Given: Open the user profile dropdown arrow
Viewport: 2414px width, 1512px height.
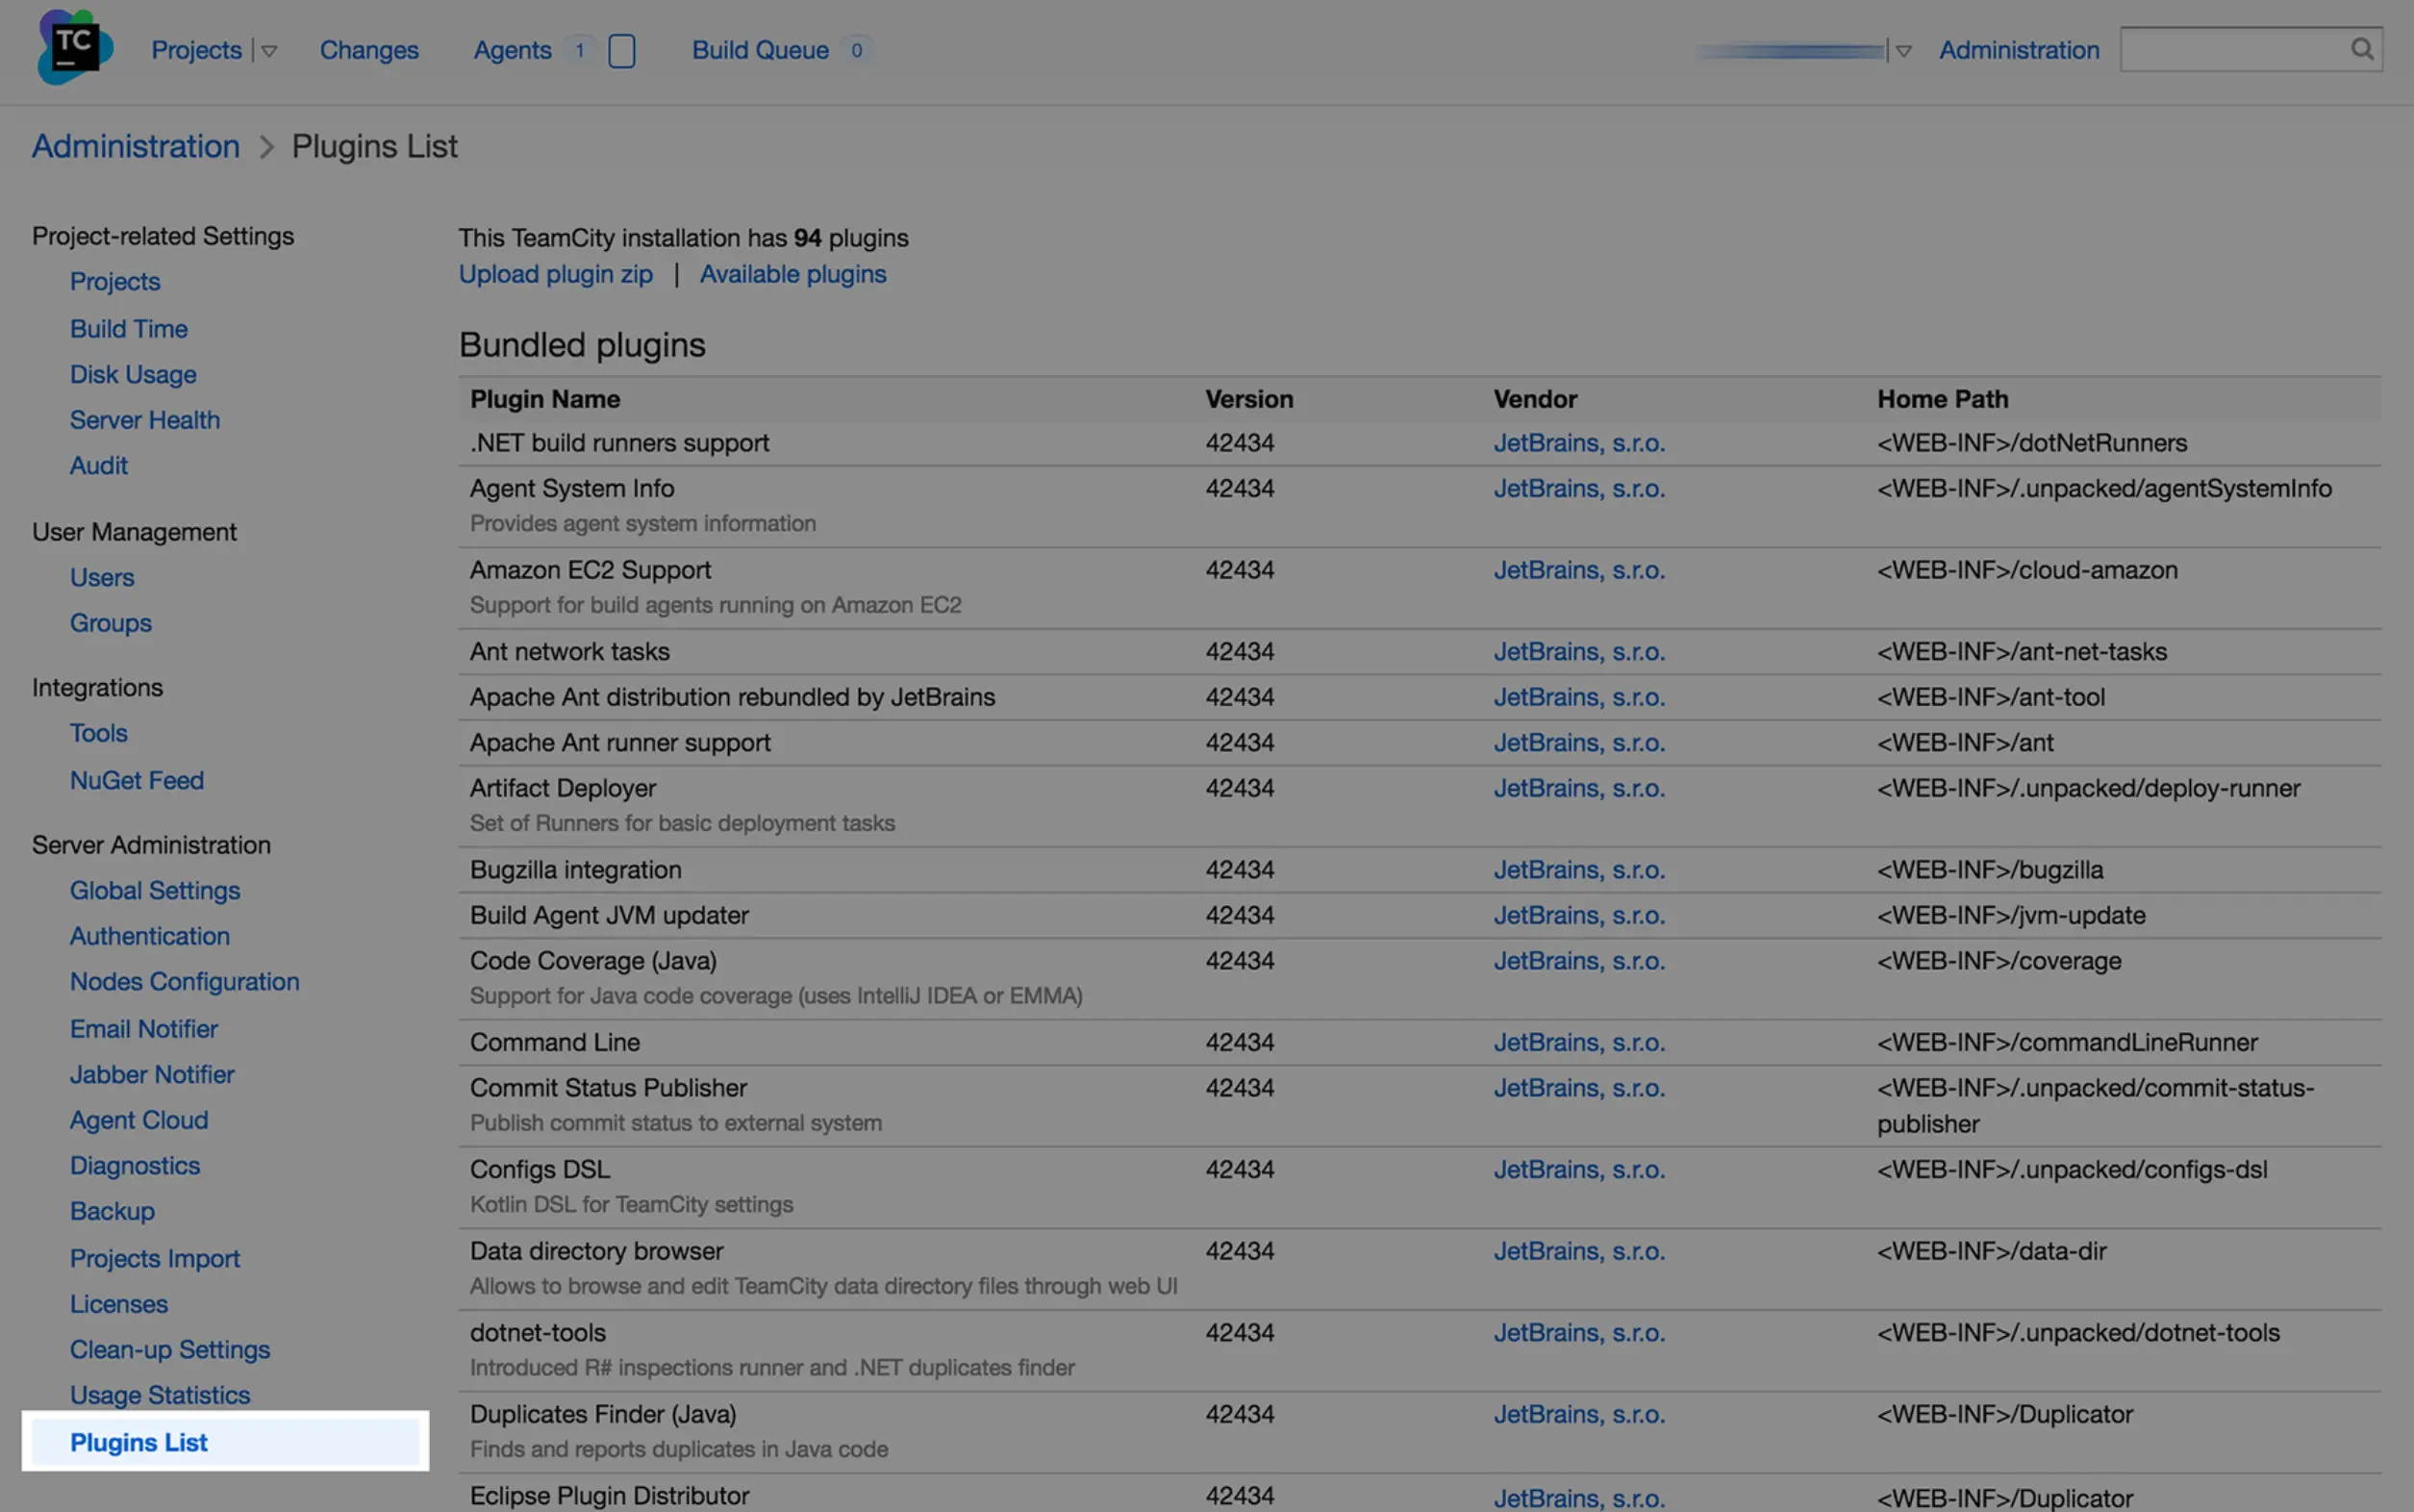Looking at the screenshot, I should pos(1903,51).
